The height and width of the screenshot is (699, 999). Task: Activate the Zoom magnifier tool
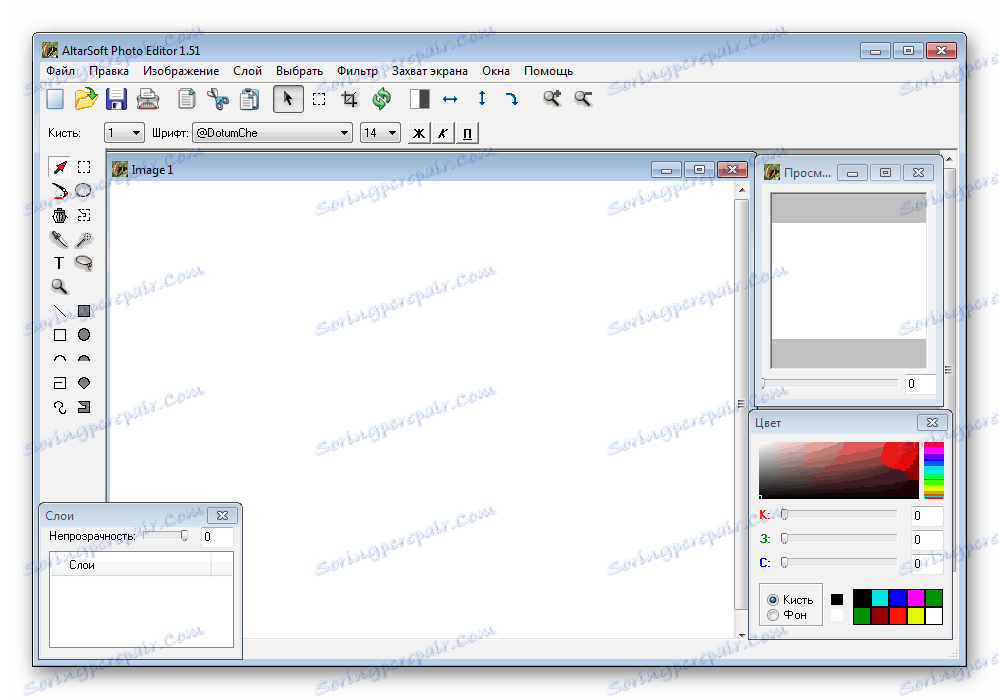coord(59,287)
